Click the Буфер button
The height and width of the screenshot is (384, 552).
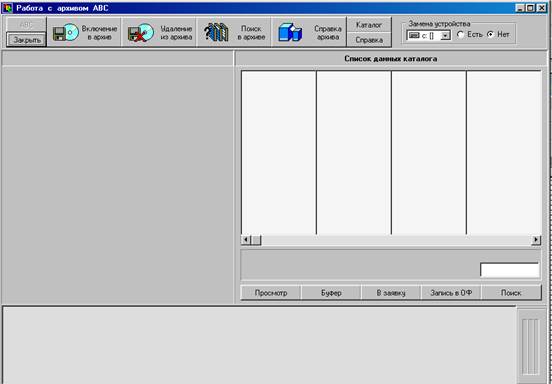tap(331, 293)
